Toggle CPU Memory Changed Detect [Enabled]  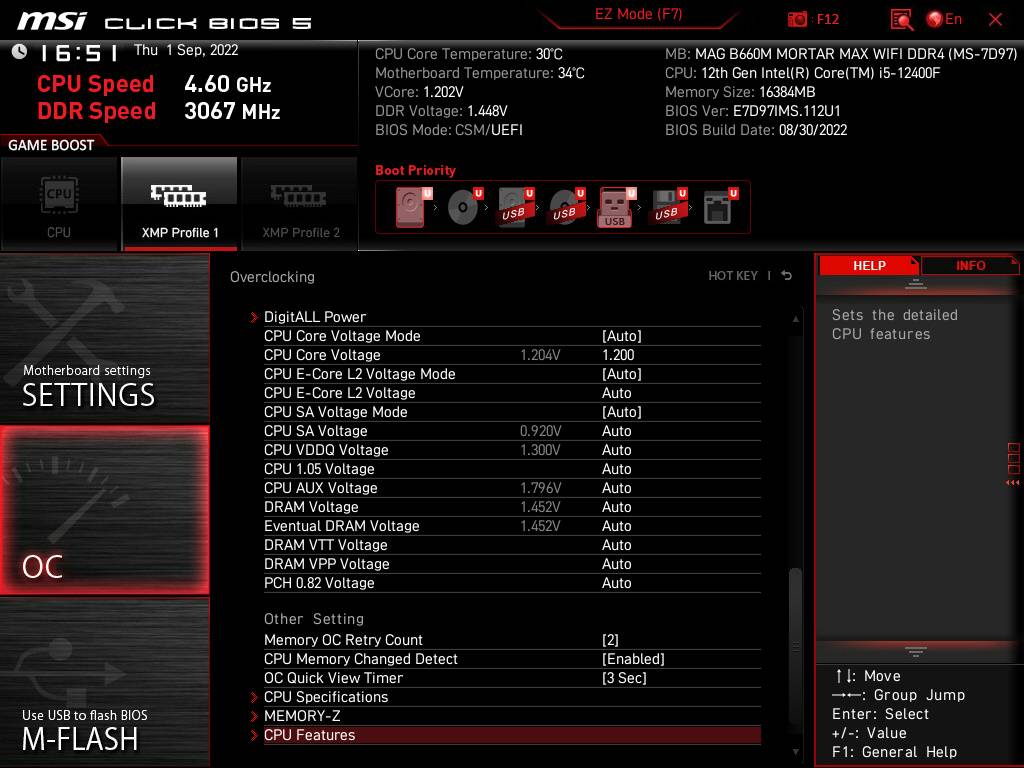tap(633, 658)
